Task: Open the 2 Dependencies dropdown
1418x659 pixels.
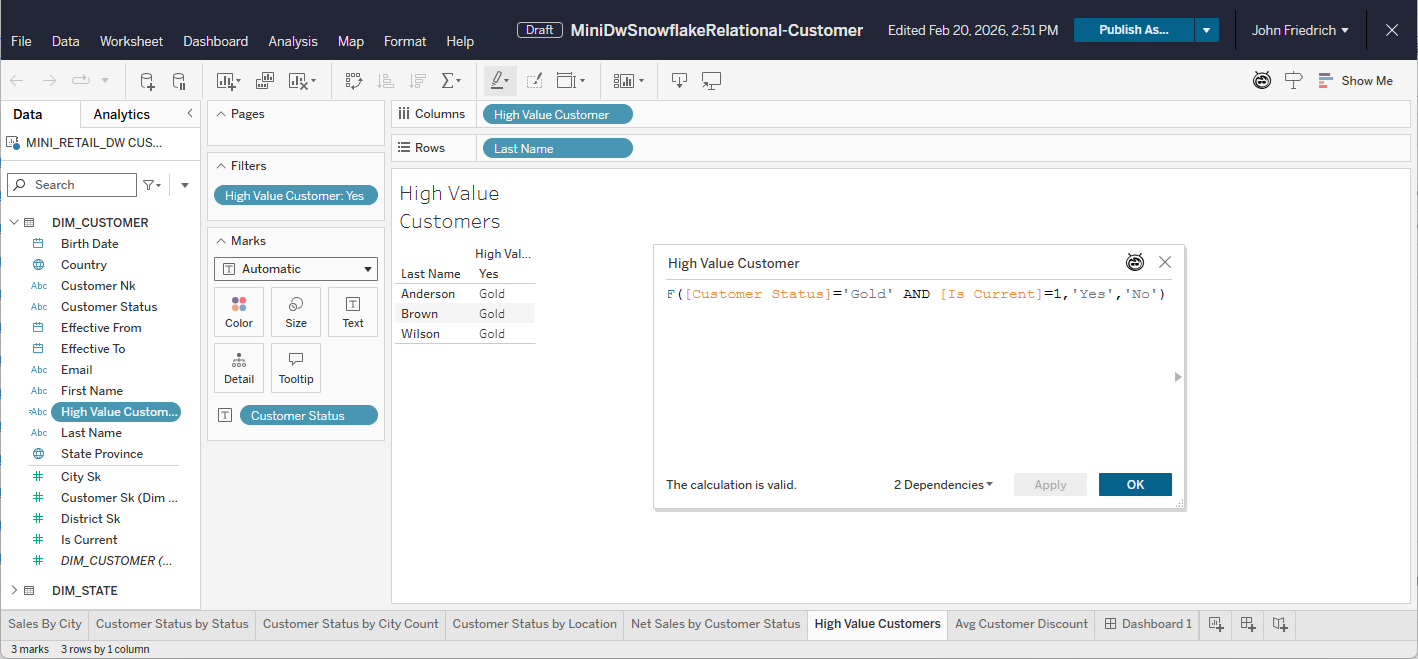Action: [x=943, y=485]
